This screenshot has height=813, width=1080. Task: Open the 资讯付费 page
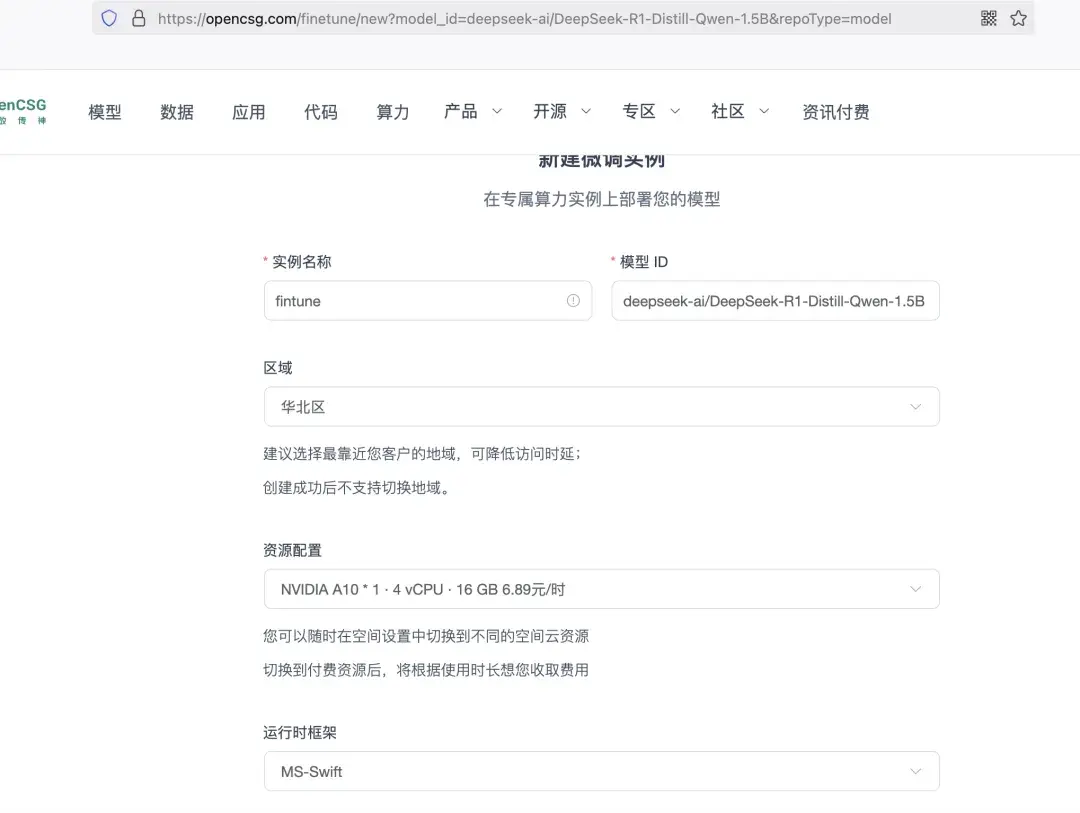click(x=836, y=112)
